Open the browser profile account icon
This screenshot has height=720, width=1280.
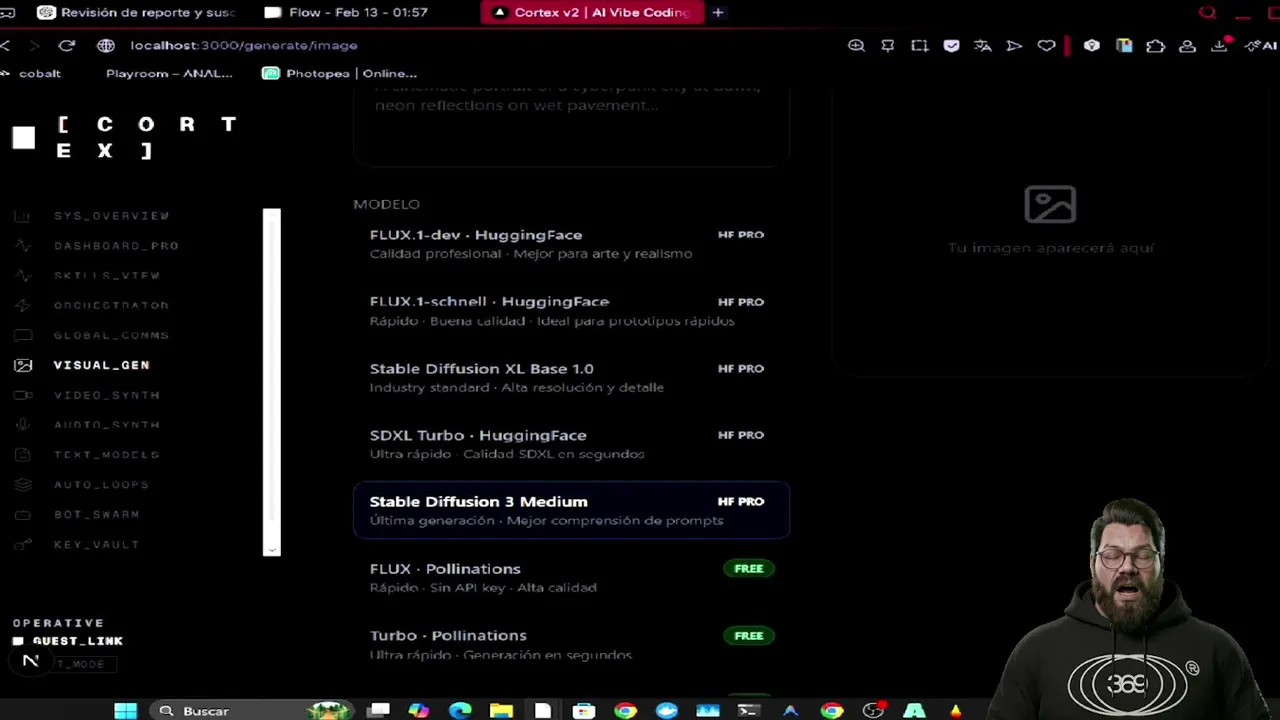1187,45
